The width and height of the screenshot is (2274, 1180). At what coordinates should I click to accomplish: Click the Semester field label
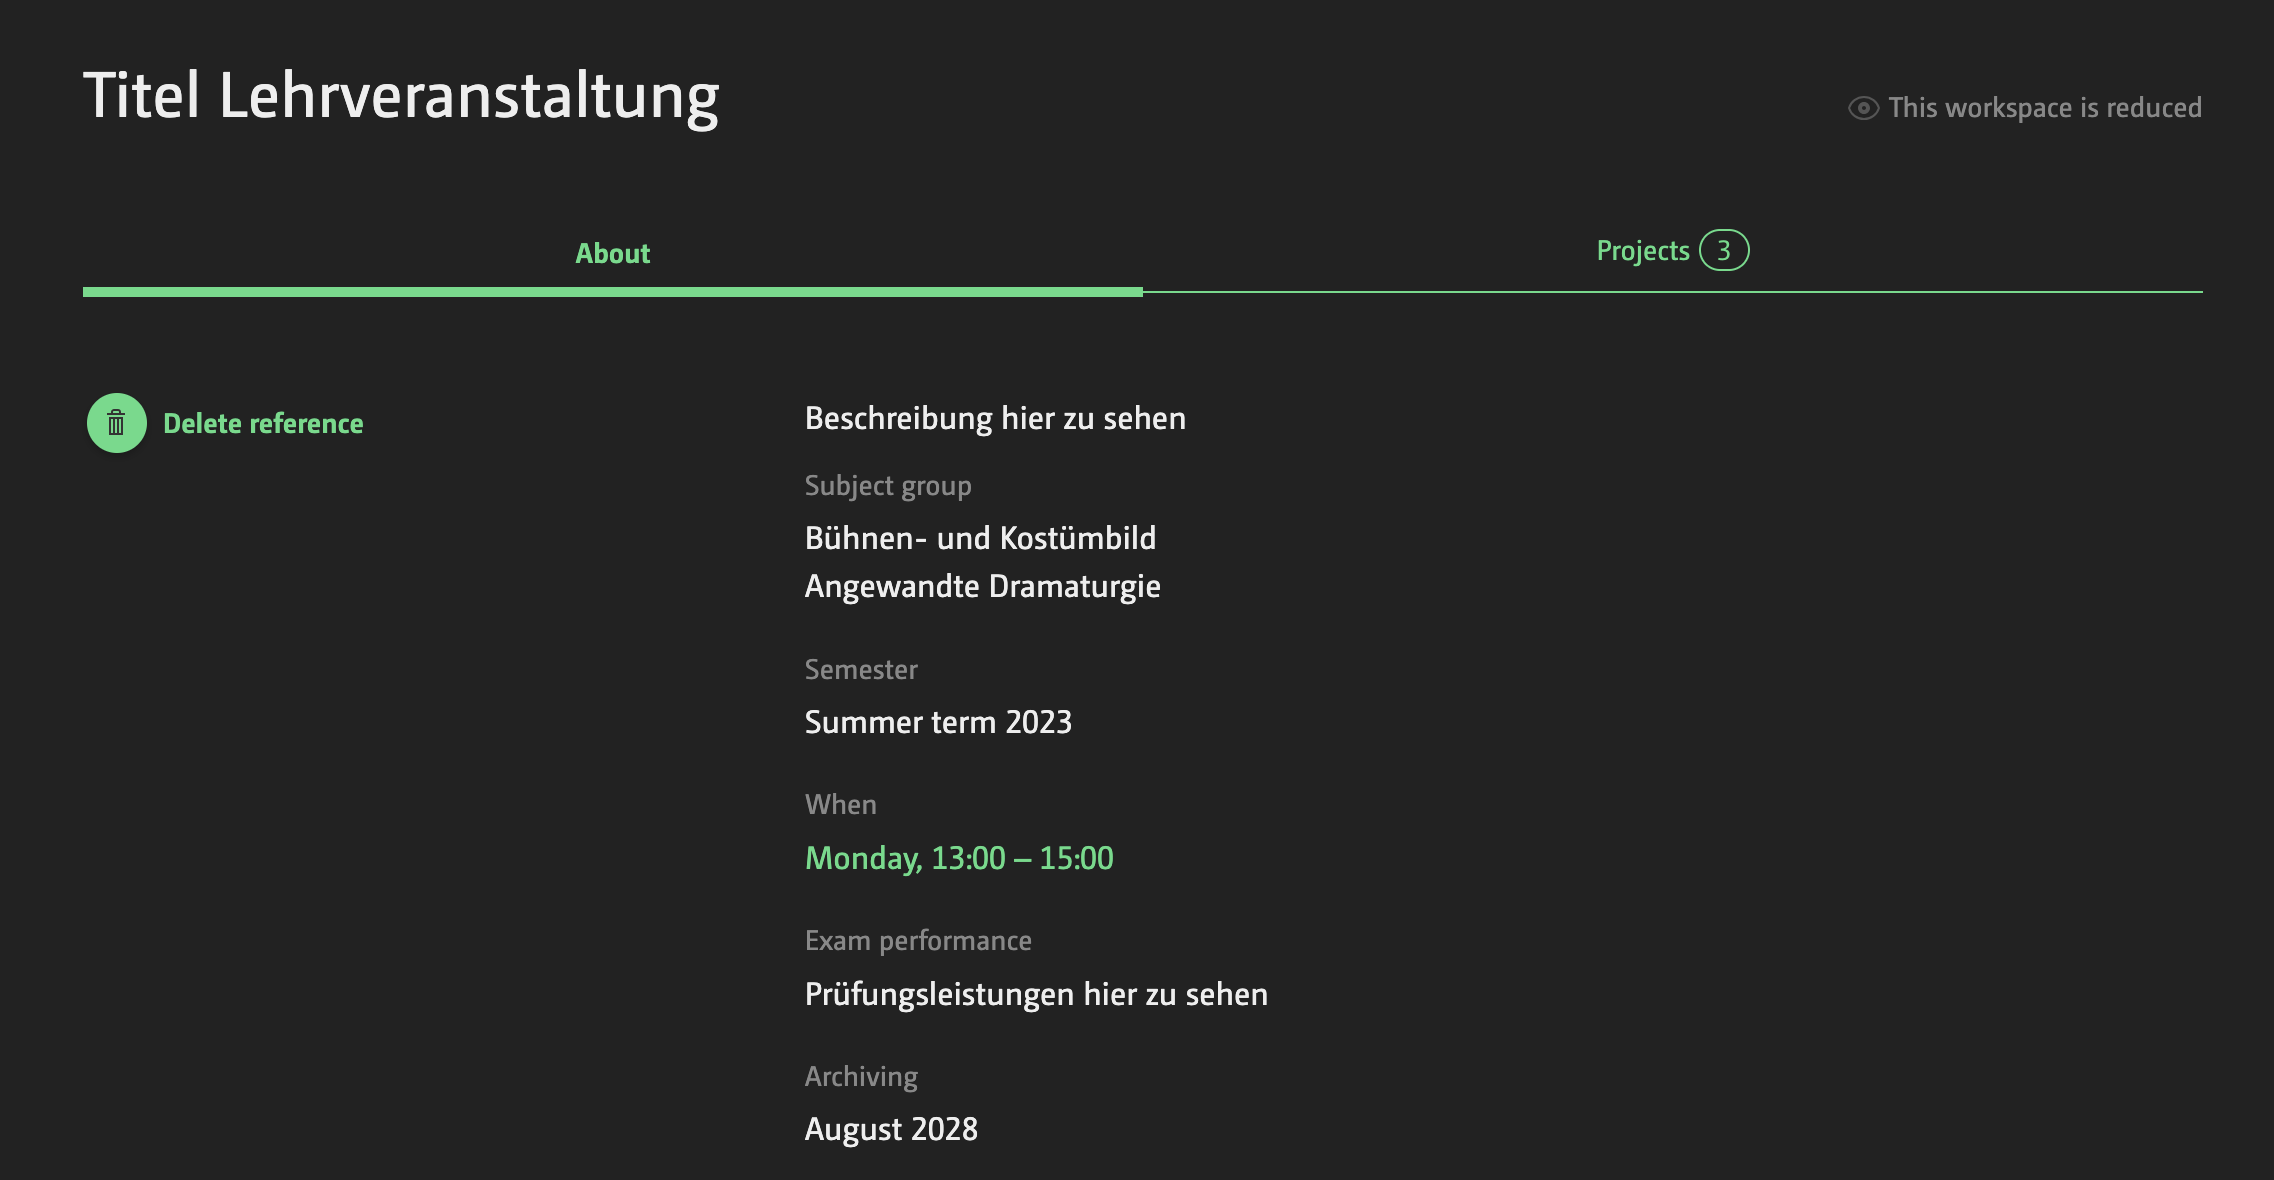(x=861, y=670)
